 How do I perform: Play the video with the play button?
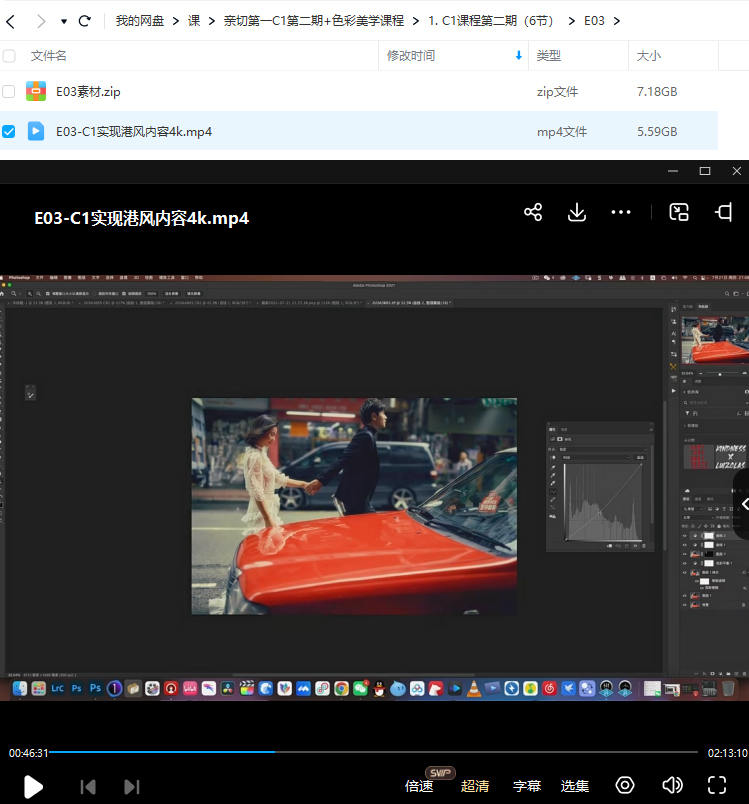coord(33,786)
